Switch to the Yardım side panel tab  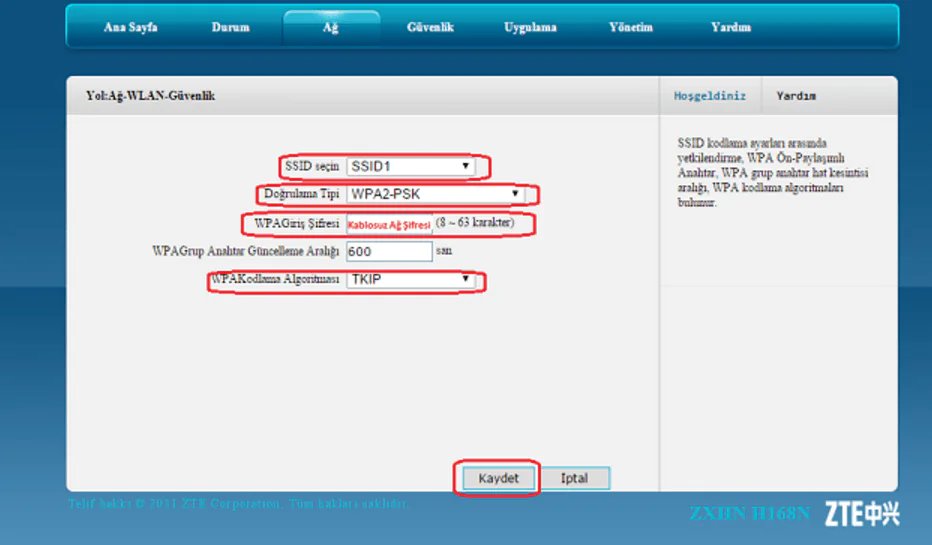796,96
